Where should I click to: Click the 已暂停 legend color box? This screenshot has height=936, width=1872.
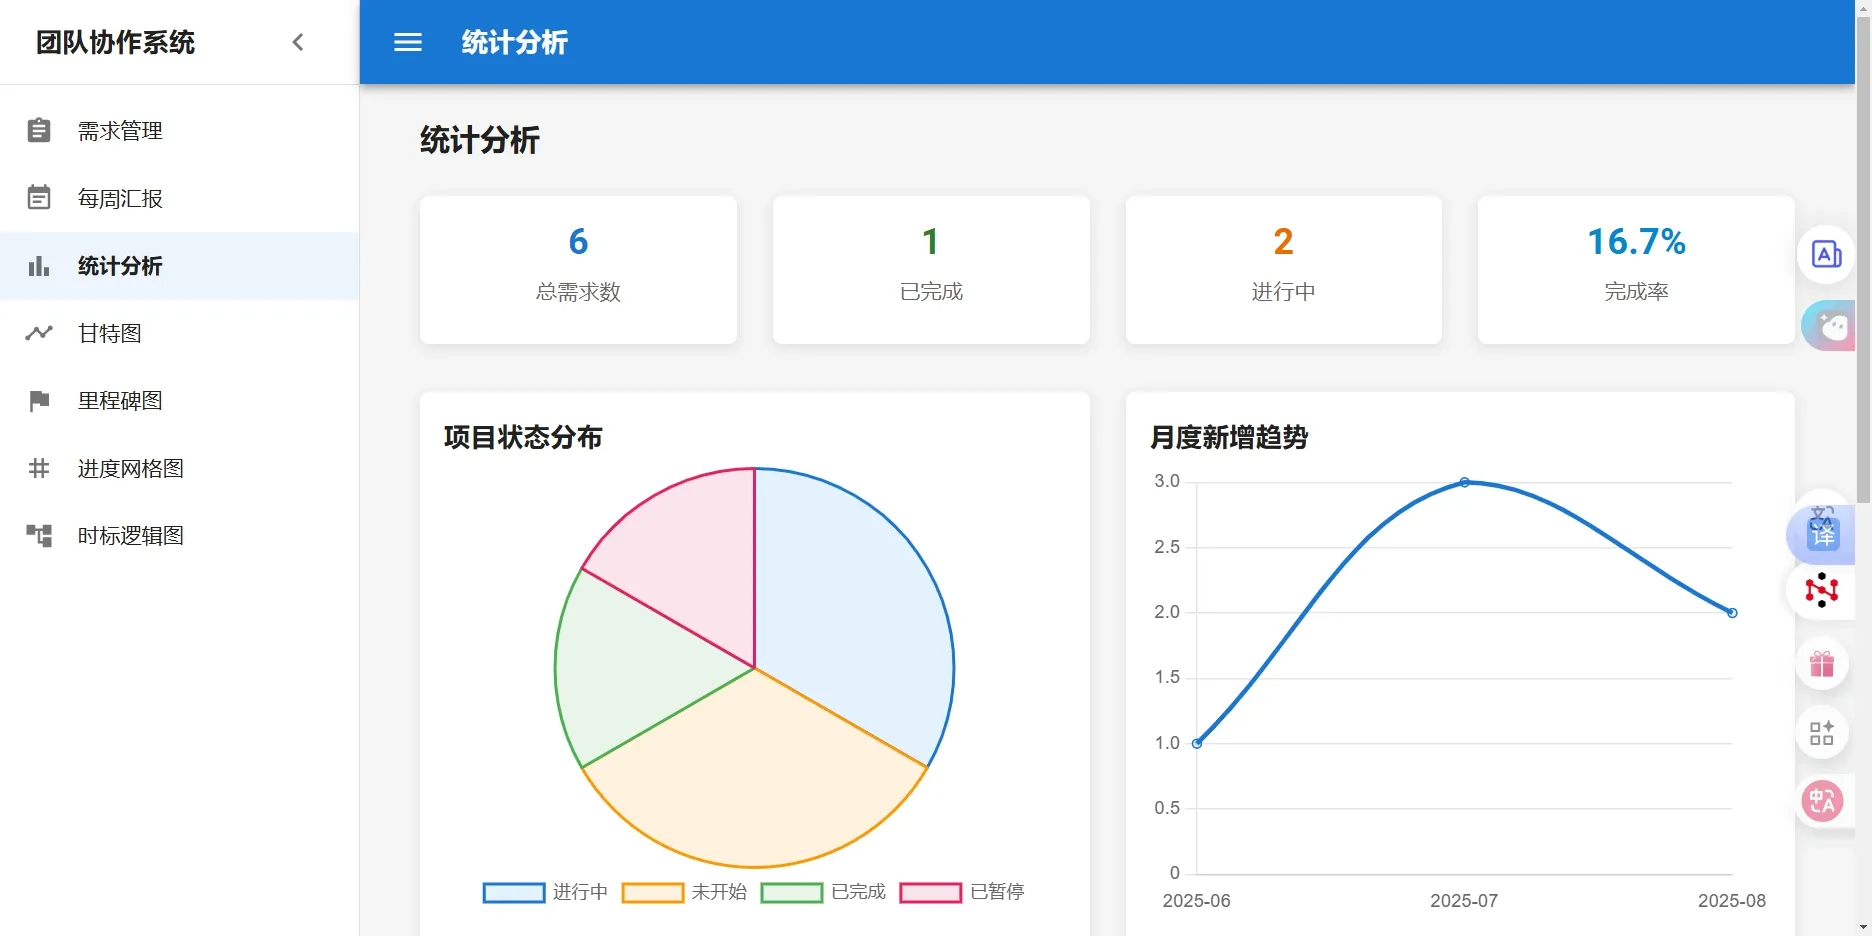[930, 892]
